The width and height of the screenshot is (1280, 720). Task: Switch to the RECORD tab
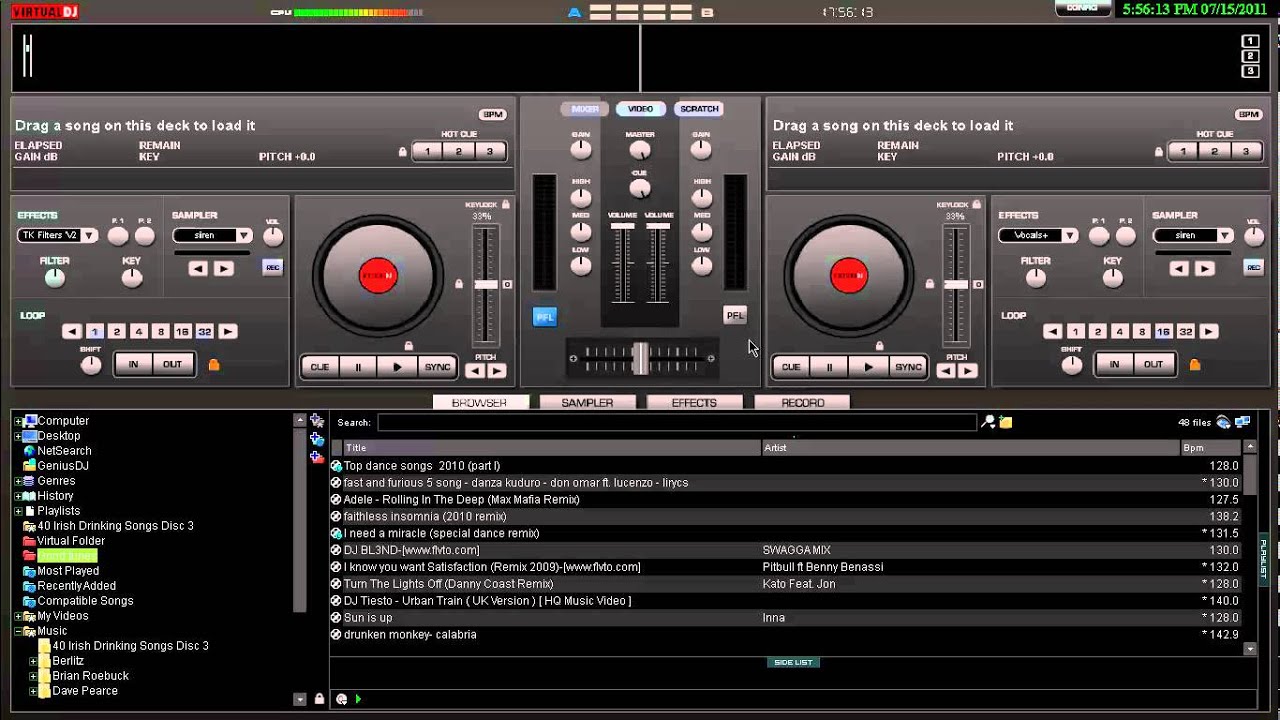coord(802,403)
